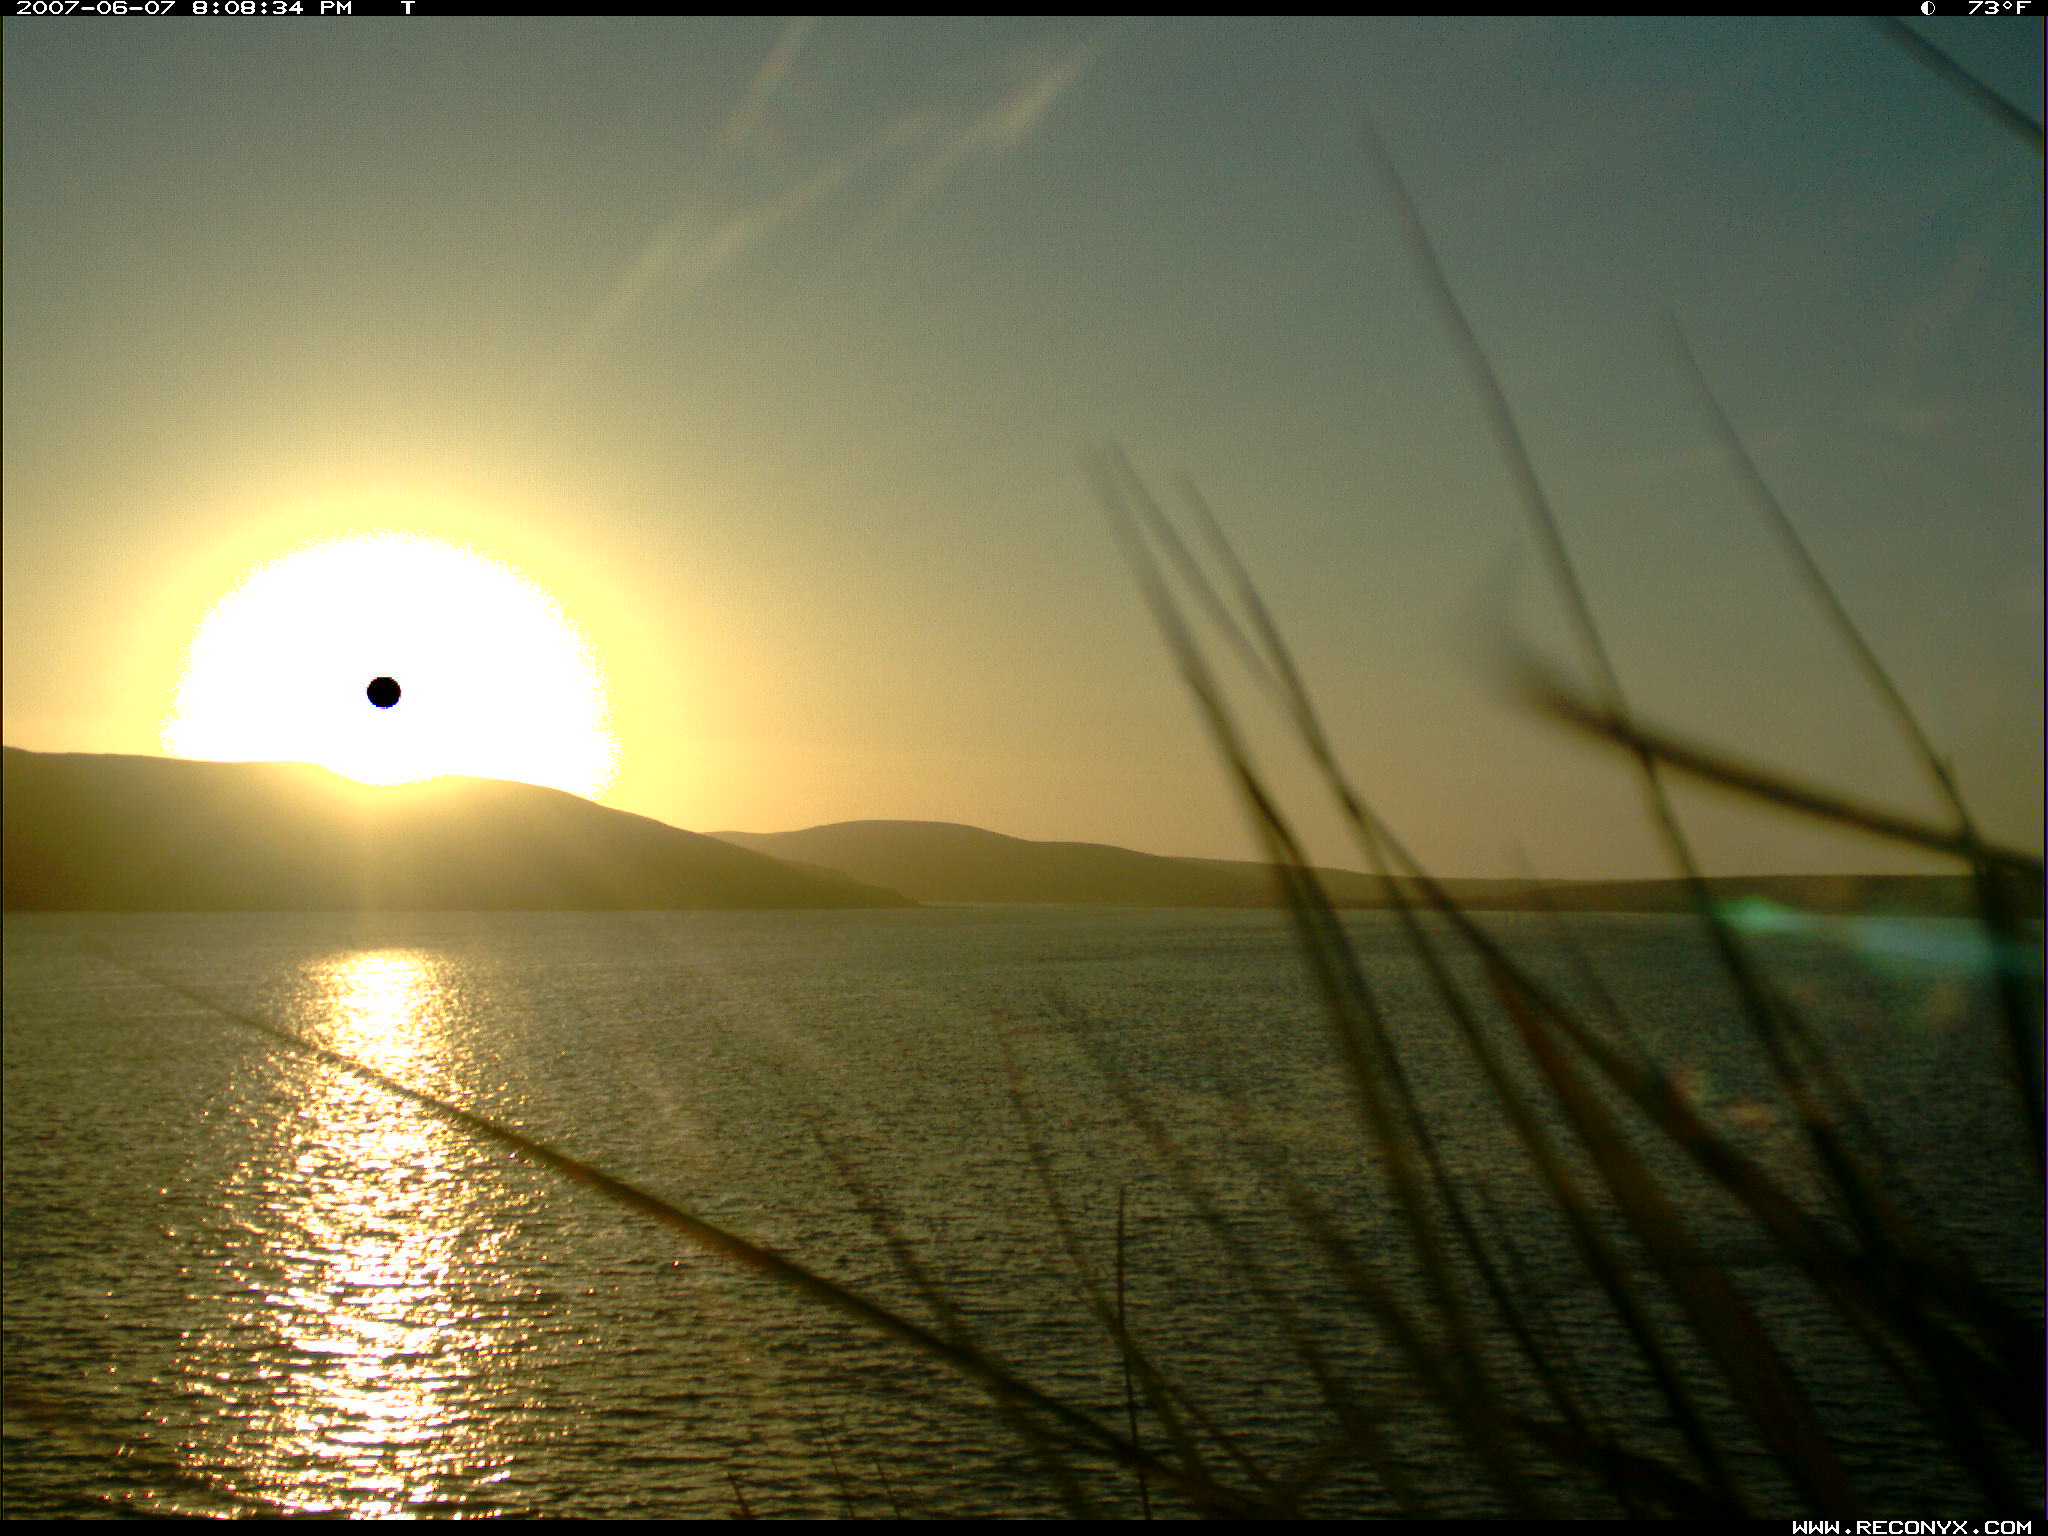Click the 73°F temperature reading
The image size is (2048, 1536).
click(1998, 8)
